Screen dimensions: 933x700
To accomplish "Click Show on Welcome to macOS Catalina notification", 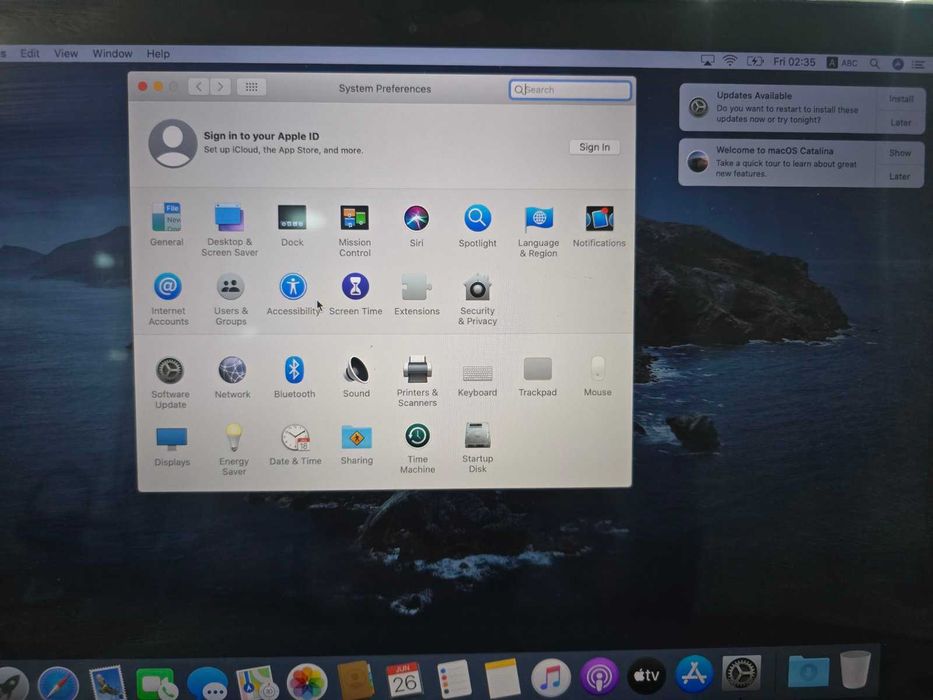I will click(900, 153).
